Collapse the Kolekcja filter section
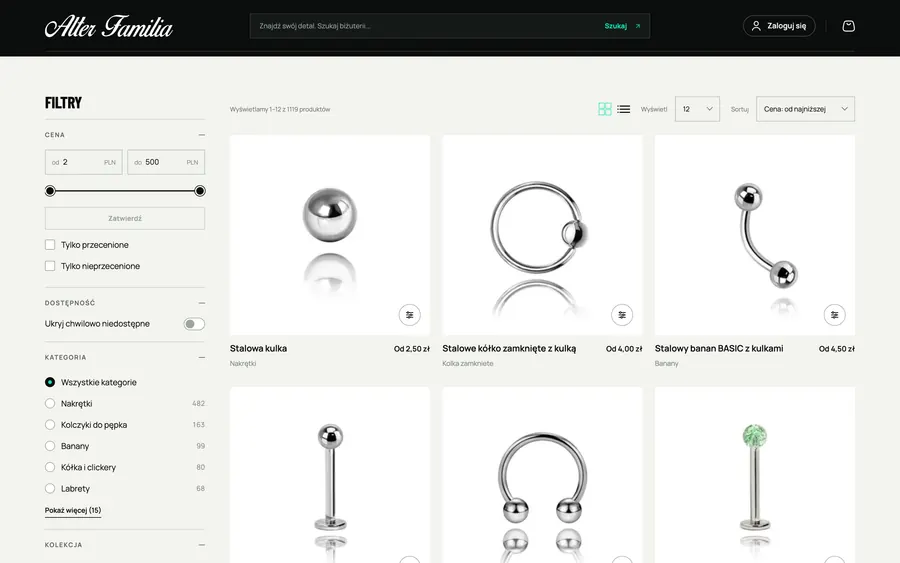Image resolution: width=900 pixels, height=563 pixels. (x=201, y=545)
